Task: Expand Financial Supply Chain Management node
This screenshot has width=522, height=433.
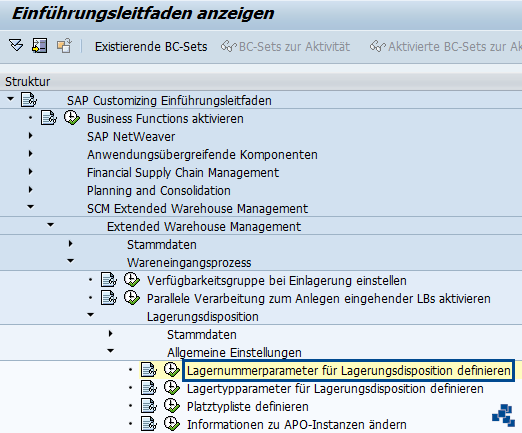Action: pos(31,172)
